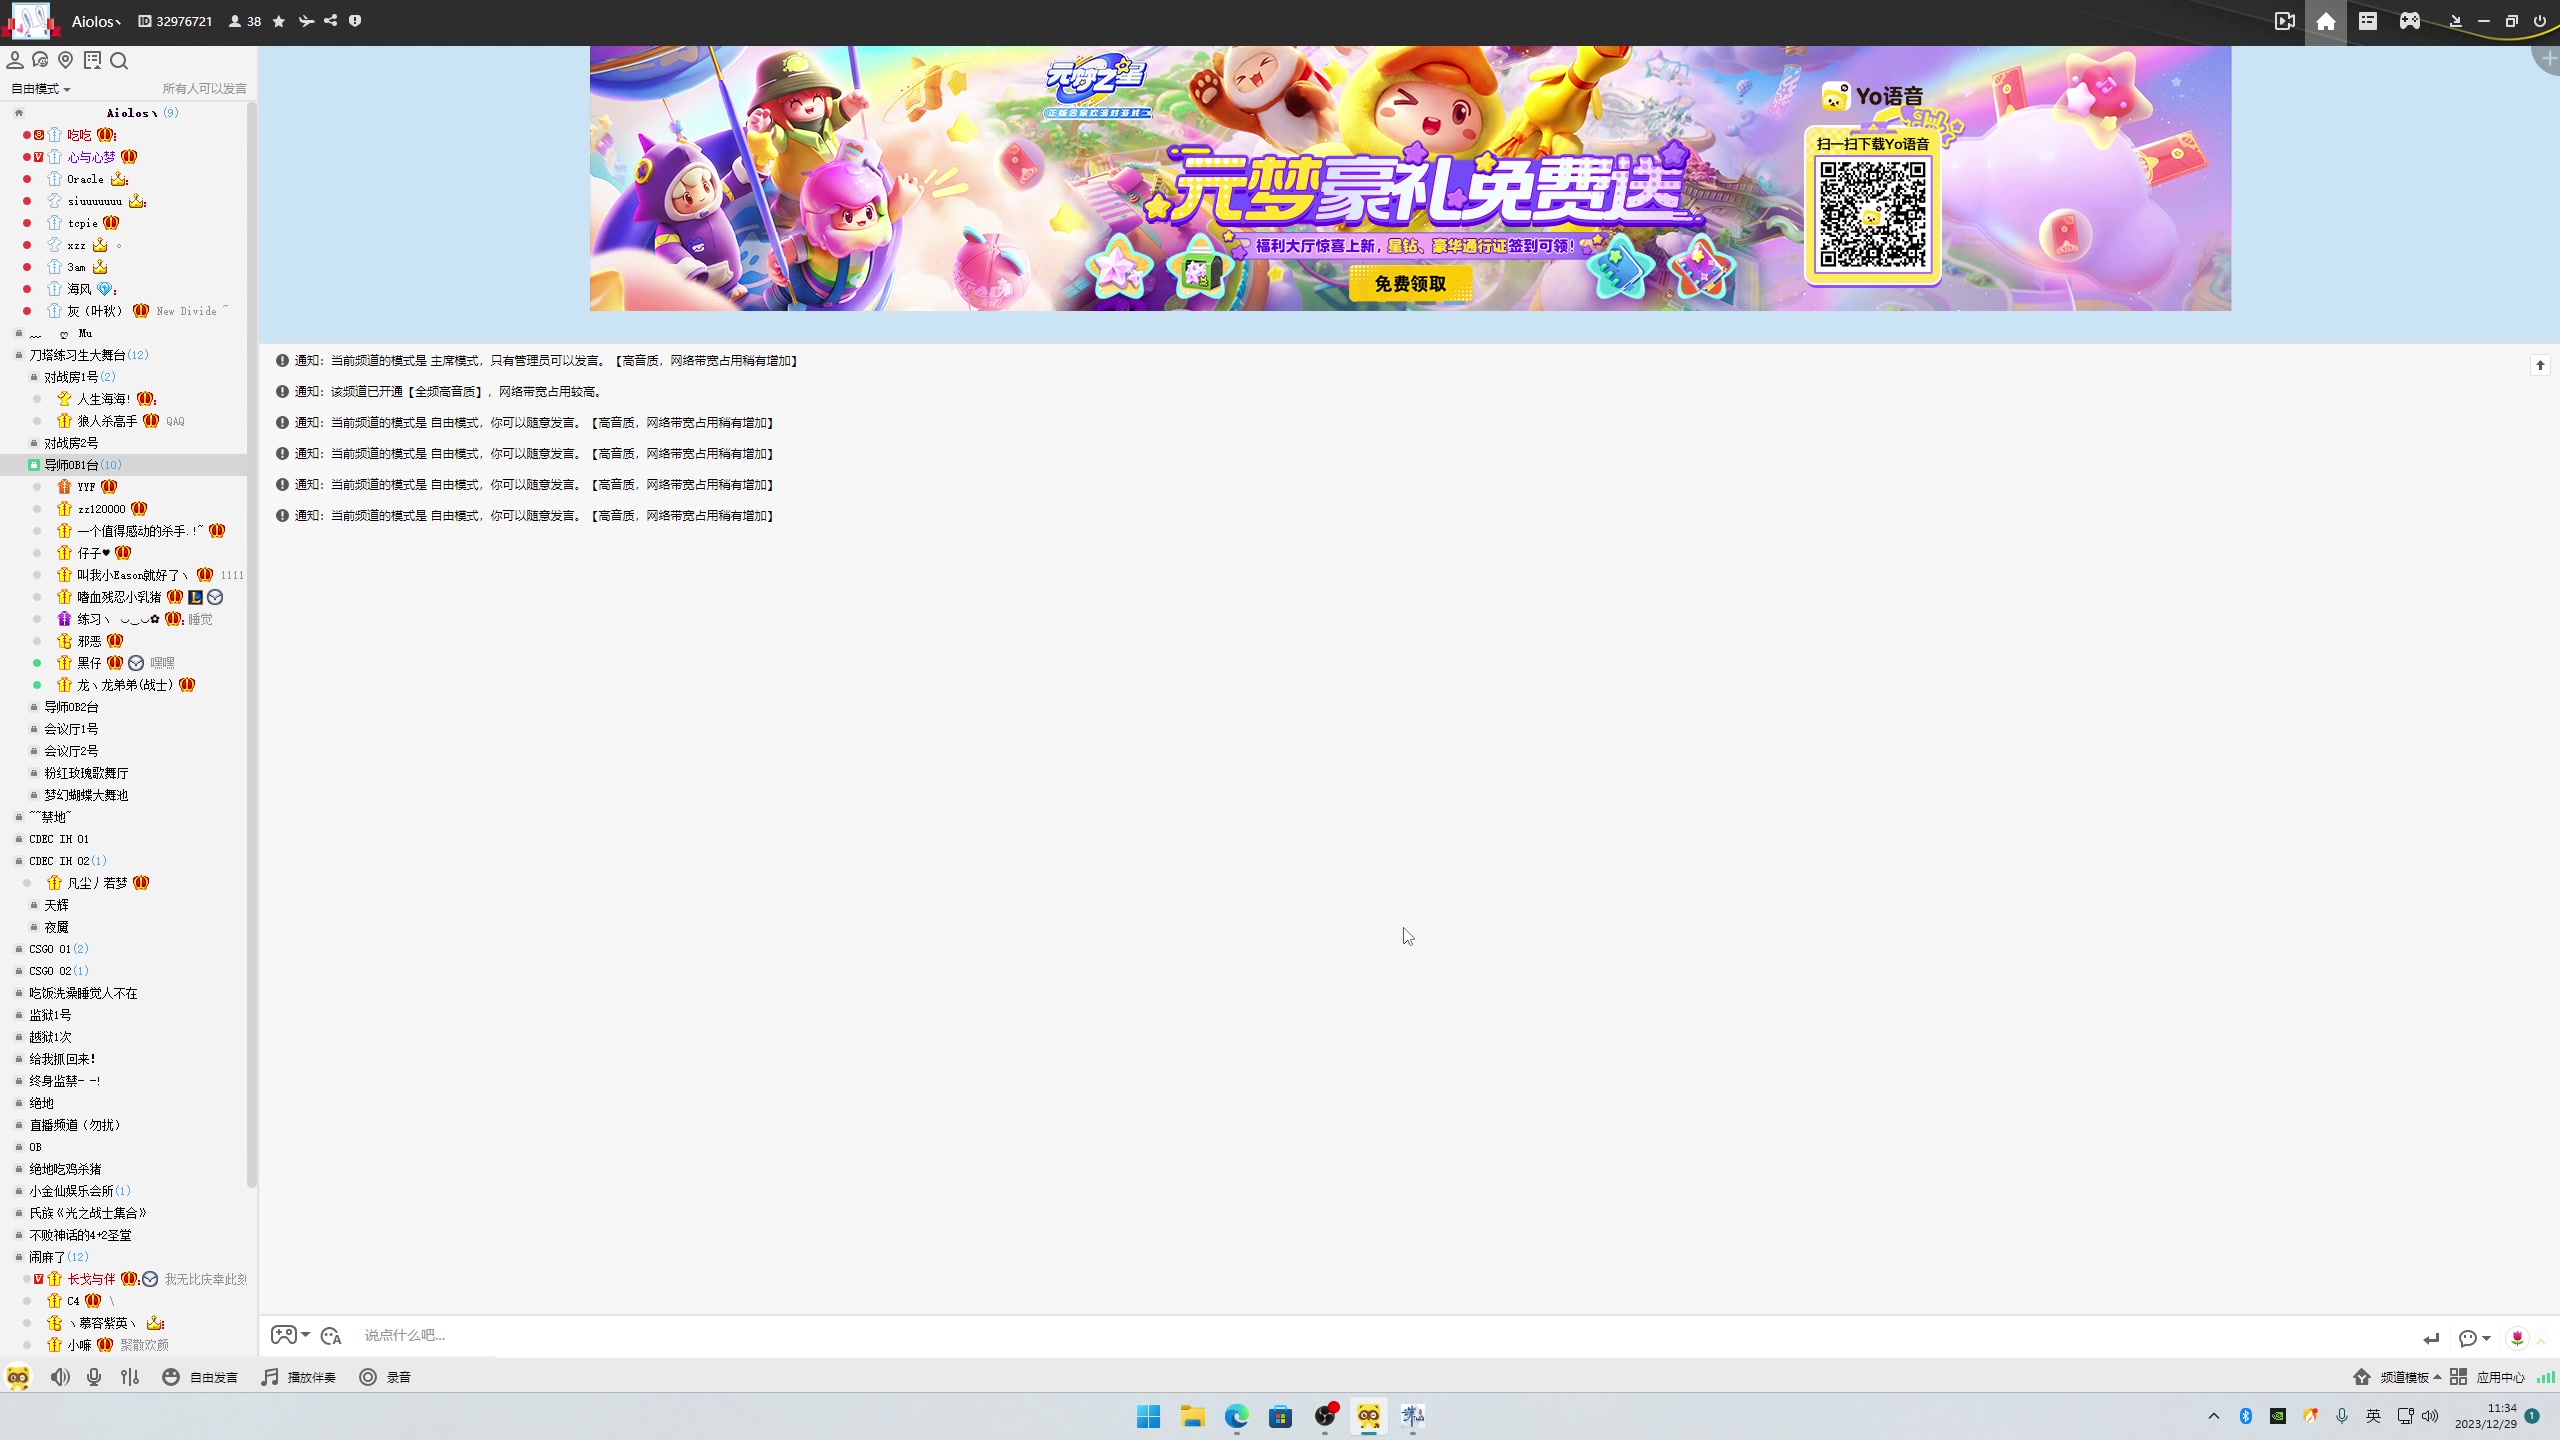The width and height of the screenshot is (2560, 1440).
Task: Show the online member count 38
Action: (x=245, y=21)
